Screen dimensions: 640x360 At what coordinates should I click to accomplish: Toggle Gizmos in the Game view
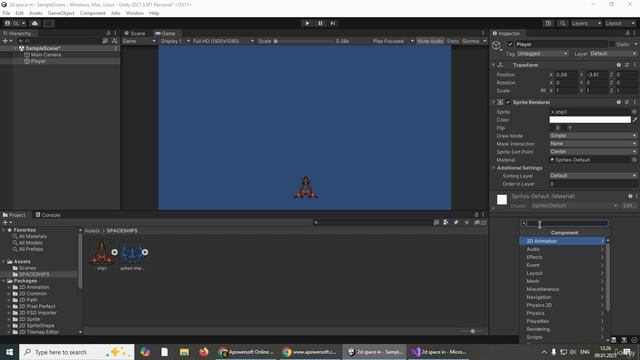471,41
